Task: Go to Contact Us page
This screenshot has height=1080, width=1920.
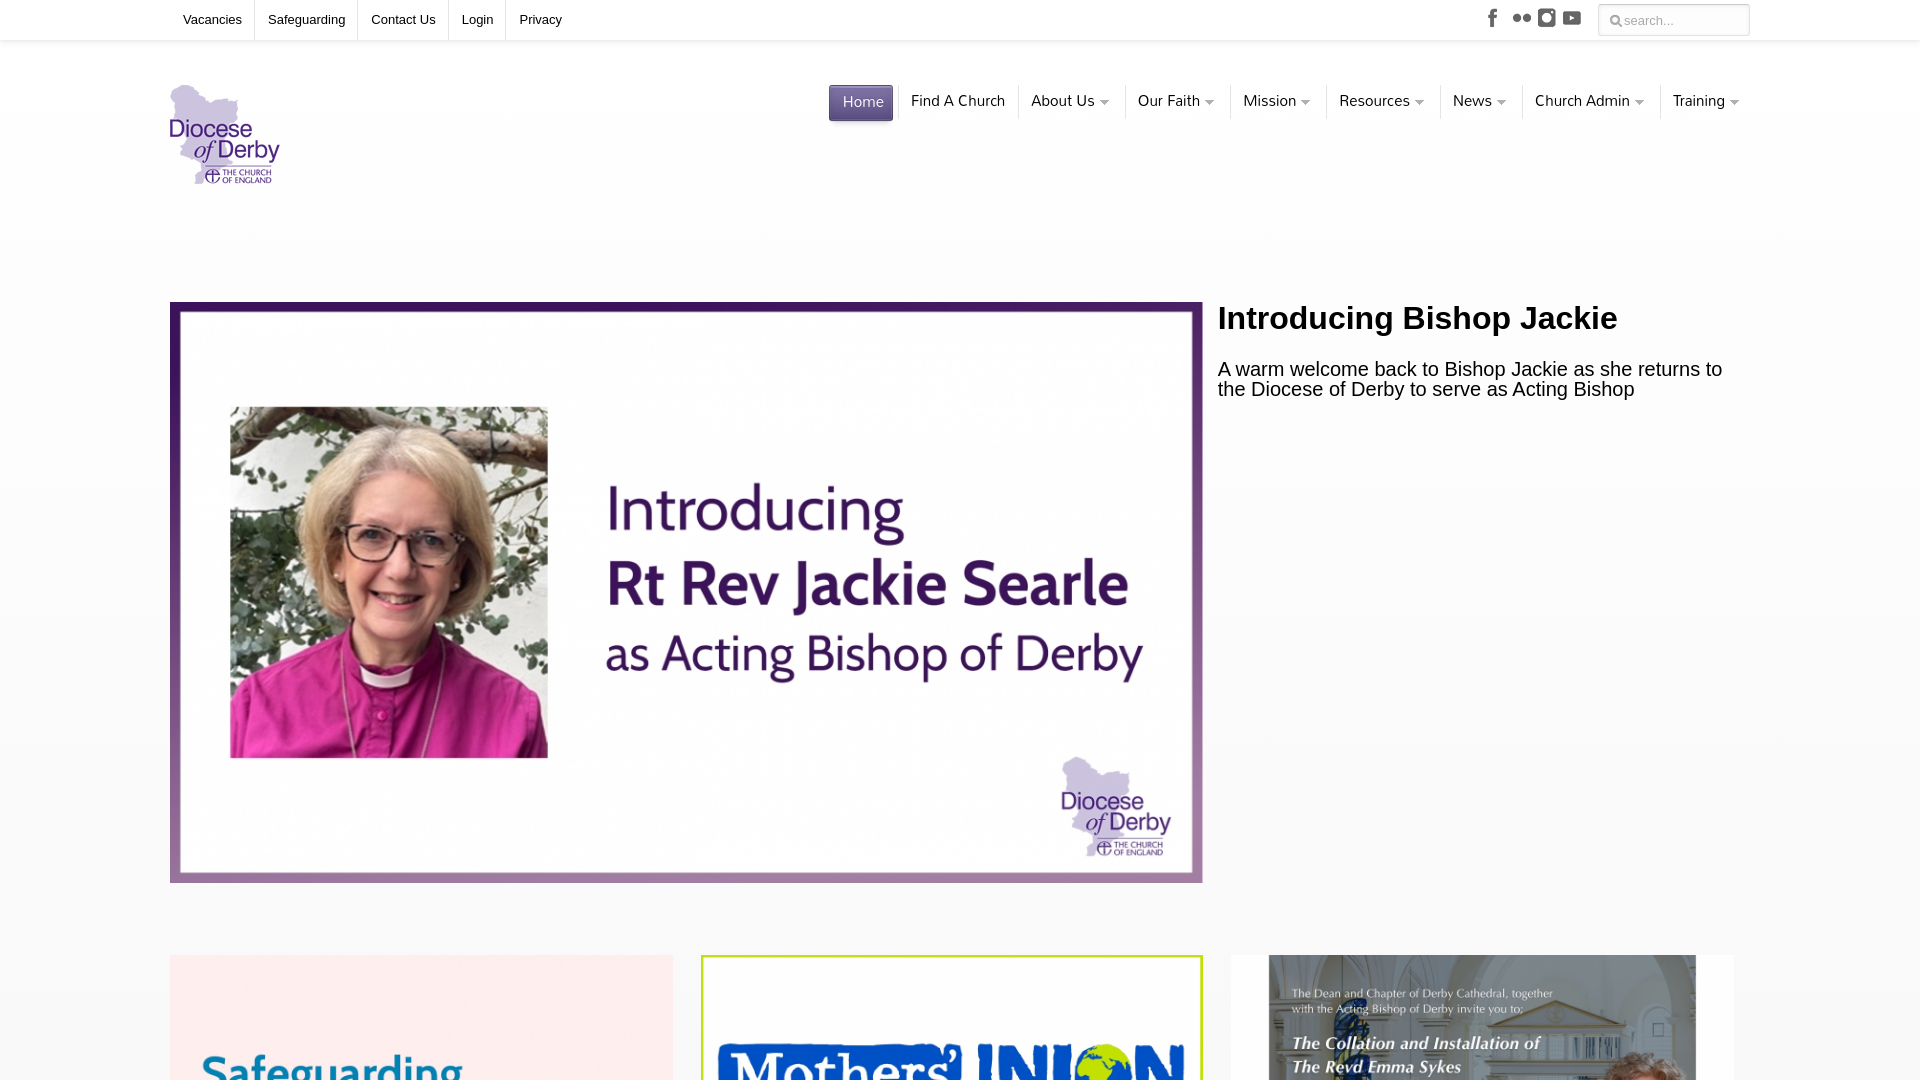Action: pyautogui.click(x=403, y=20)
